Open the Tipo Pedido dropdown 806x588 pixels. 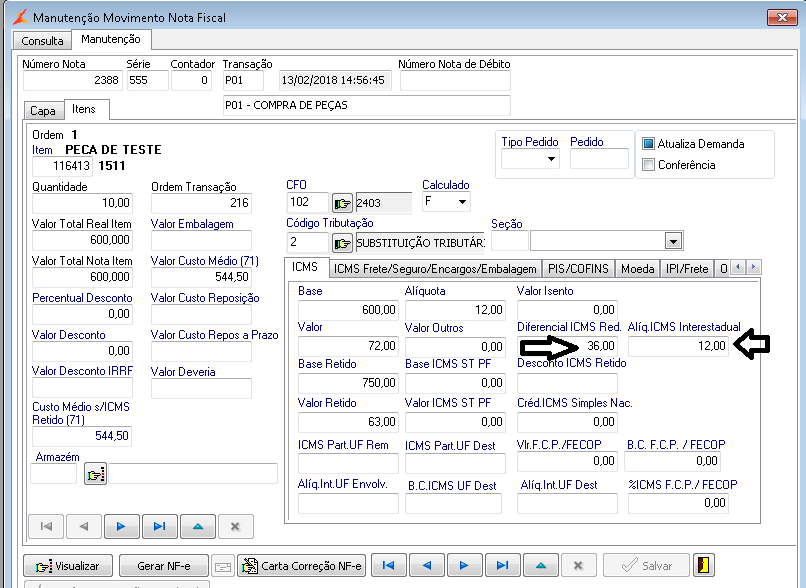[x=551, y=159]
